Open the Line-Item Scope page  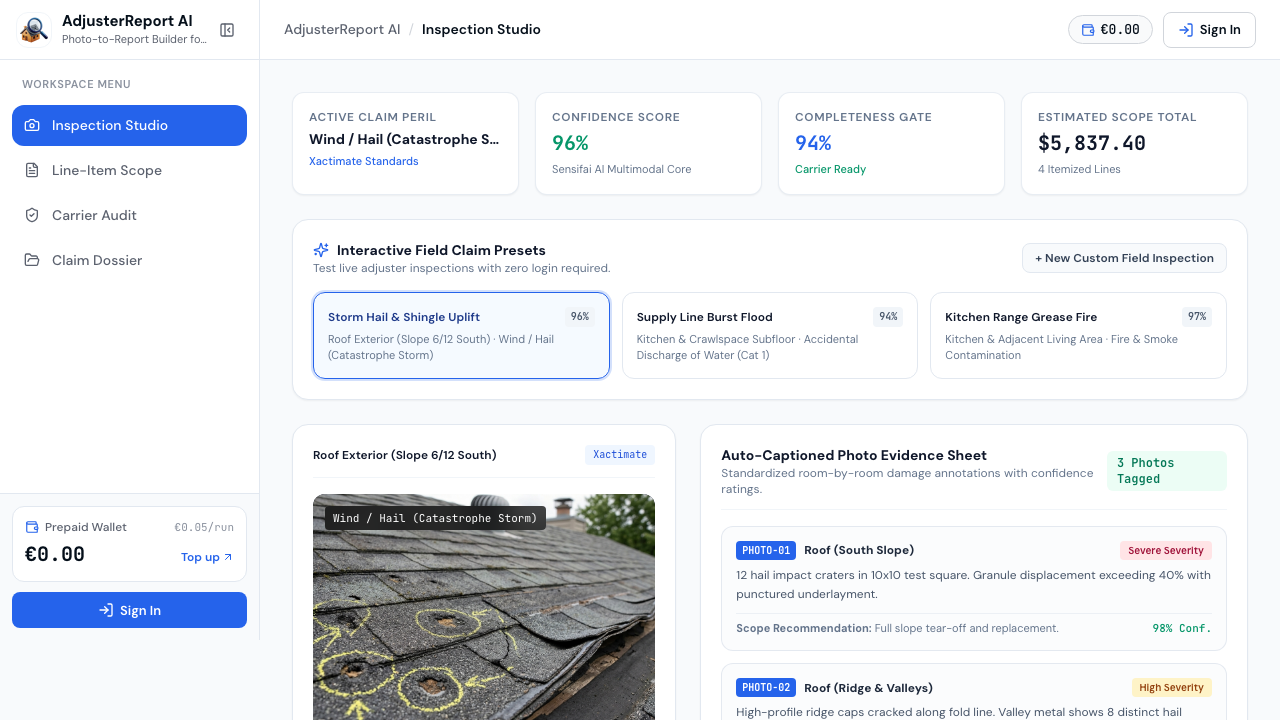129,170
